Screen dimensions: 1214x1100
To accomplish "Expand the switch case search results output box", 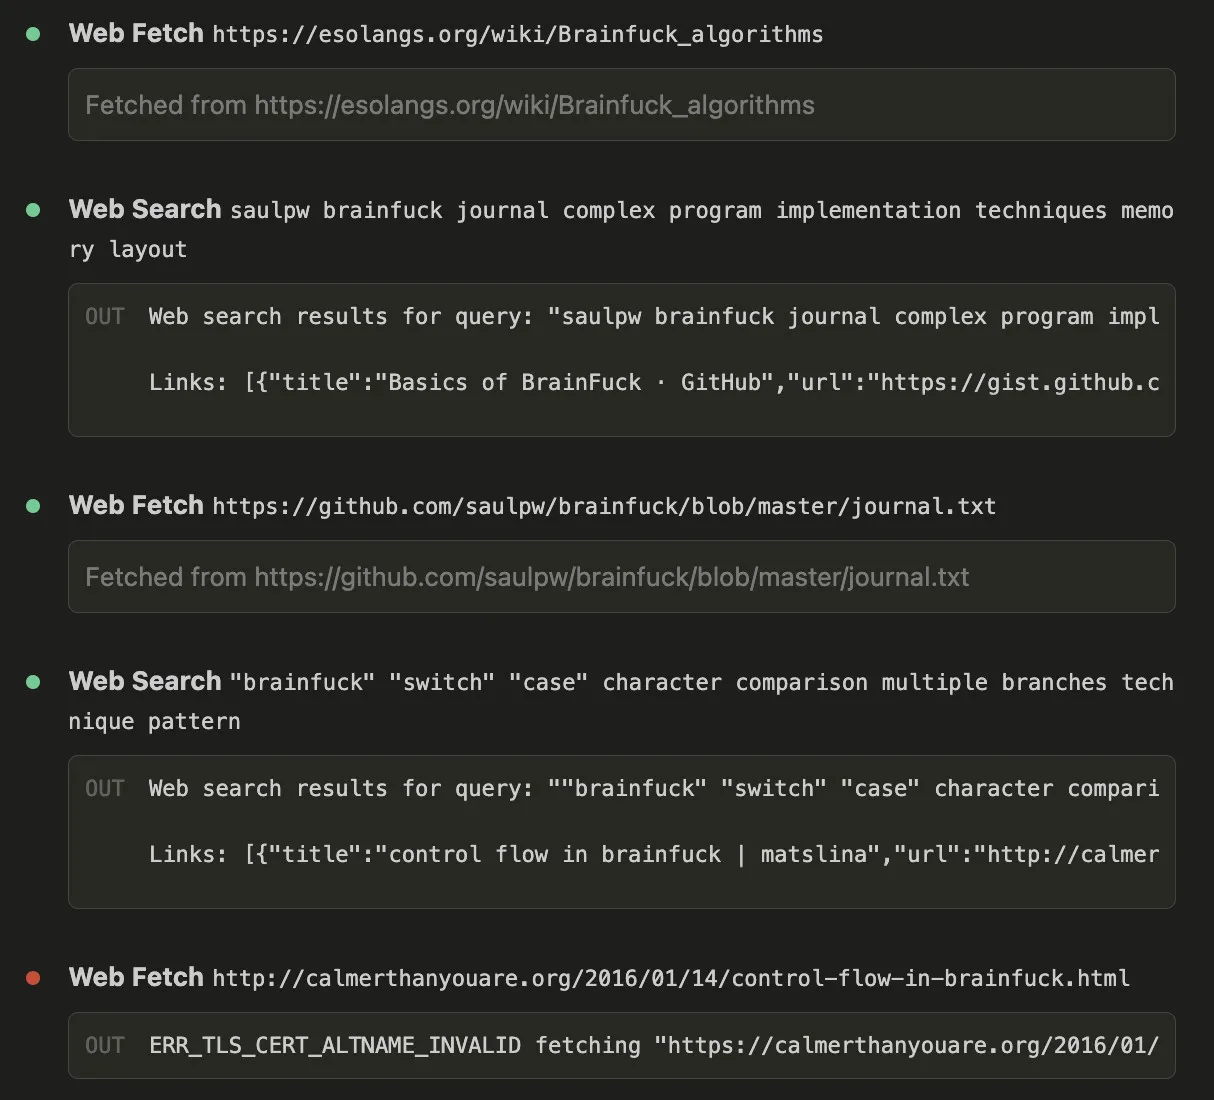I will click(621, 832).
